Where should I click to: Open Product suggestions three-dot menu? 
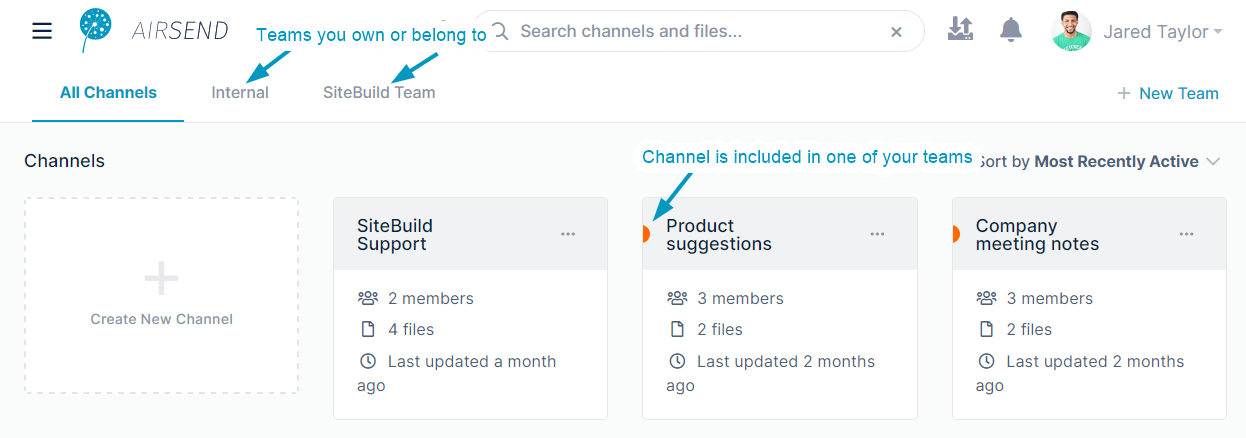(877, 234)
